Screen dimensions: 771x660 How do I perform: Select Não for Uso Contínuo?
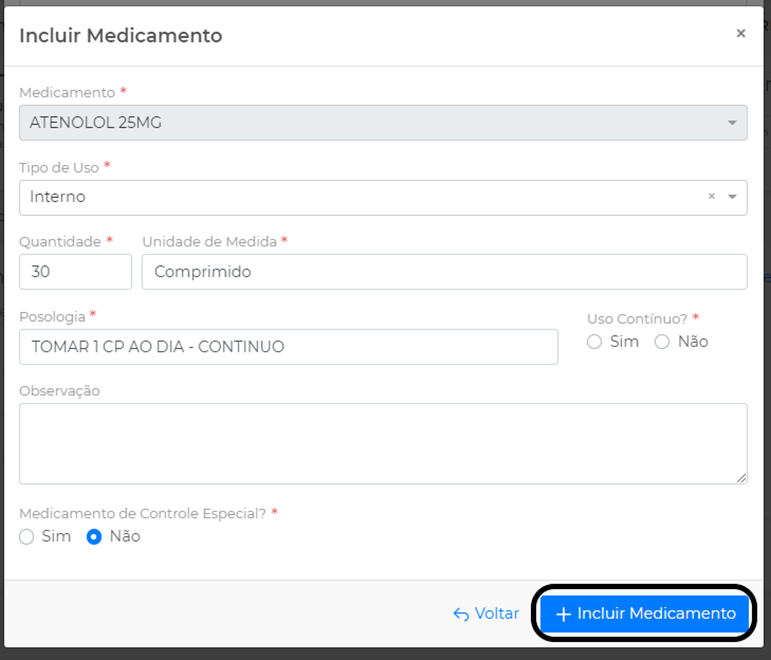tap(662, 342)
